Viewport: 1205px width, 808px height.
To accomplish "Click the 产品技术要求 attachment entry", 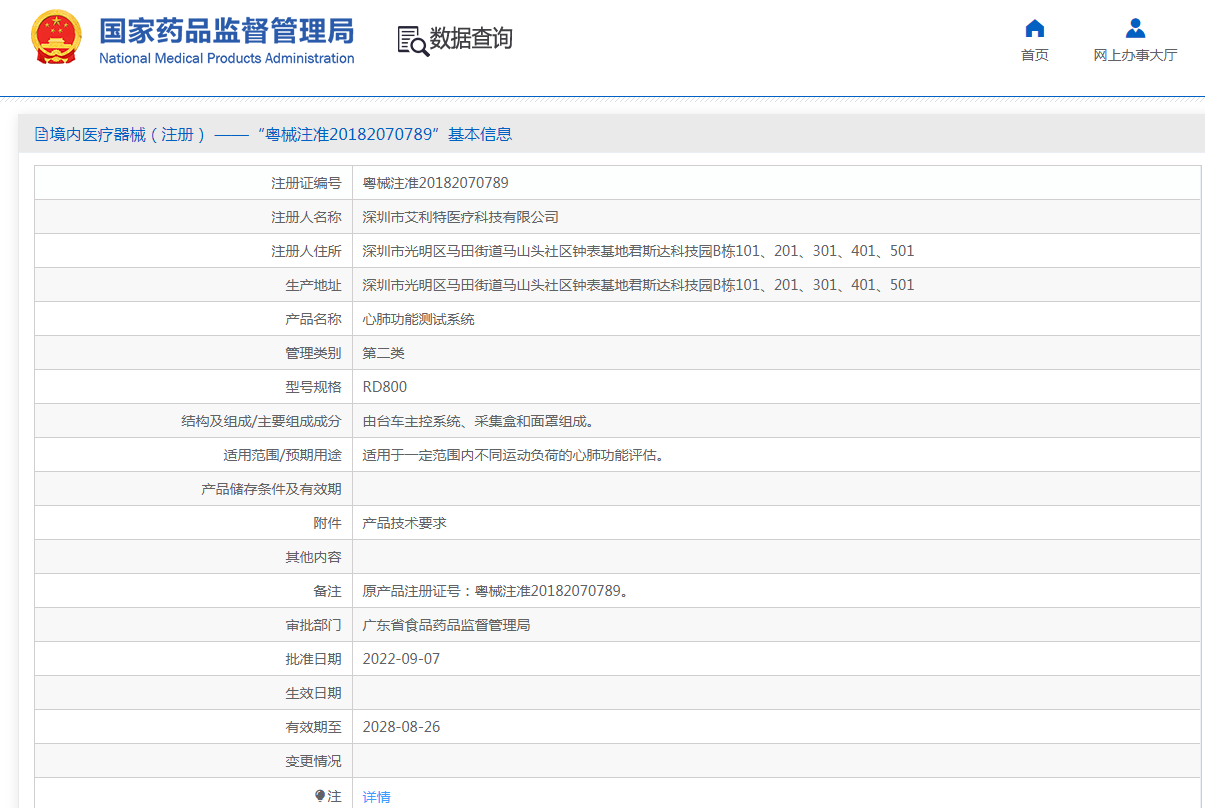I will click(x=404, y=523).
